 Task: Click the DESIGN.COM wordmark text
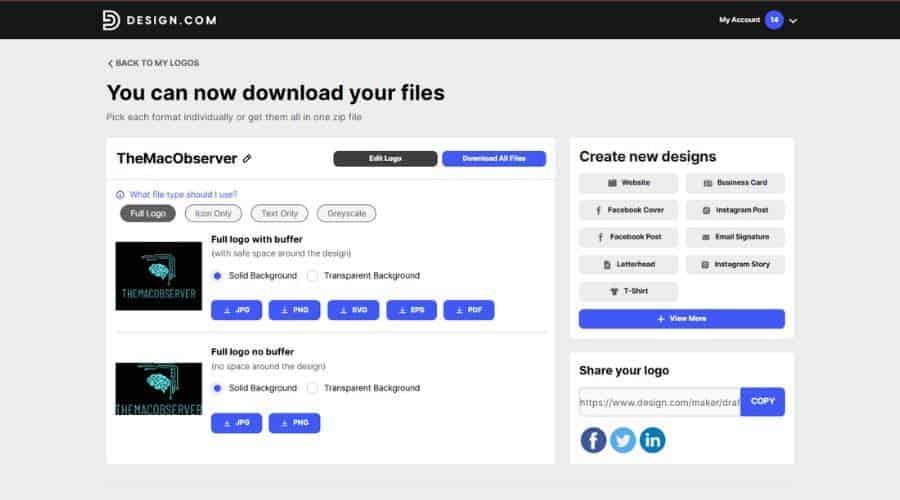coord(172,20)
